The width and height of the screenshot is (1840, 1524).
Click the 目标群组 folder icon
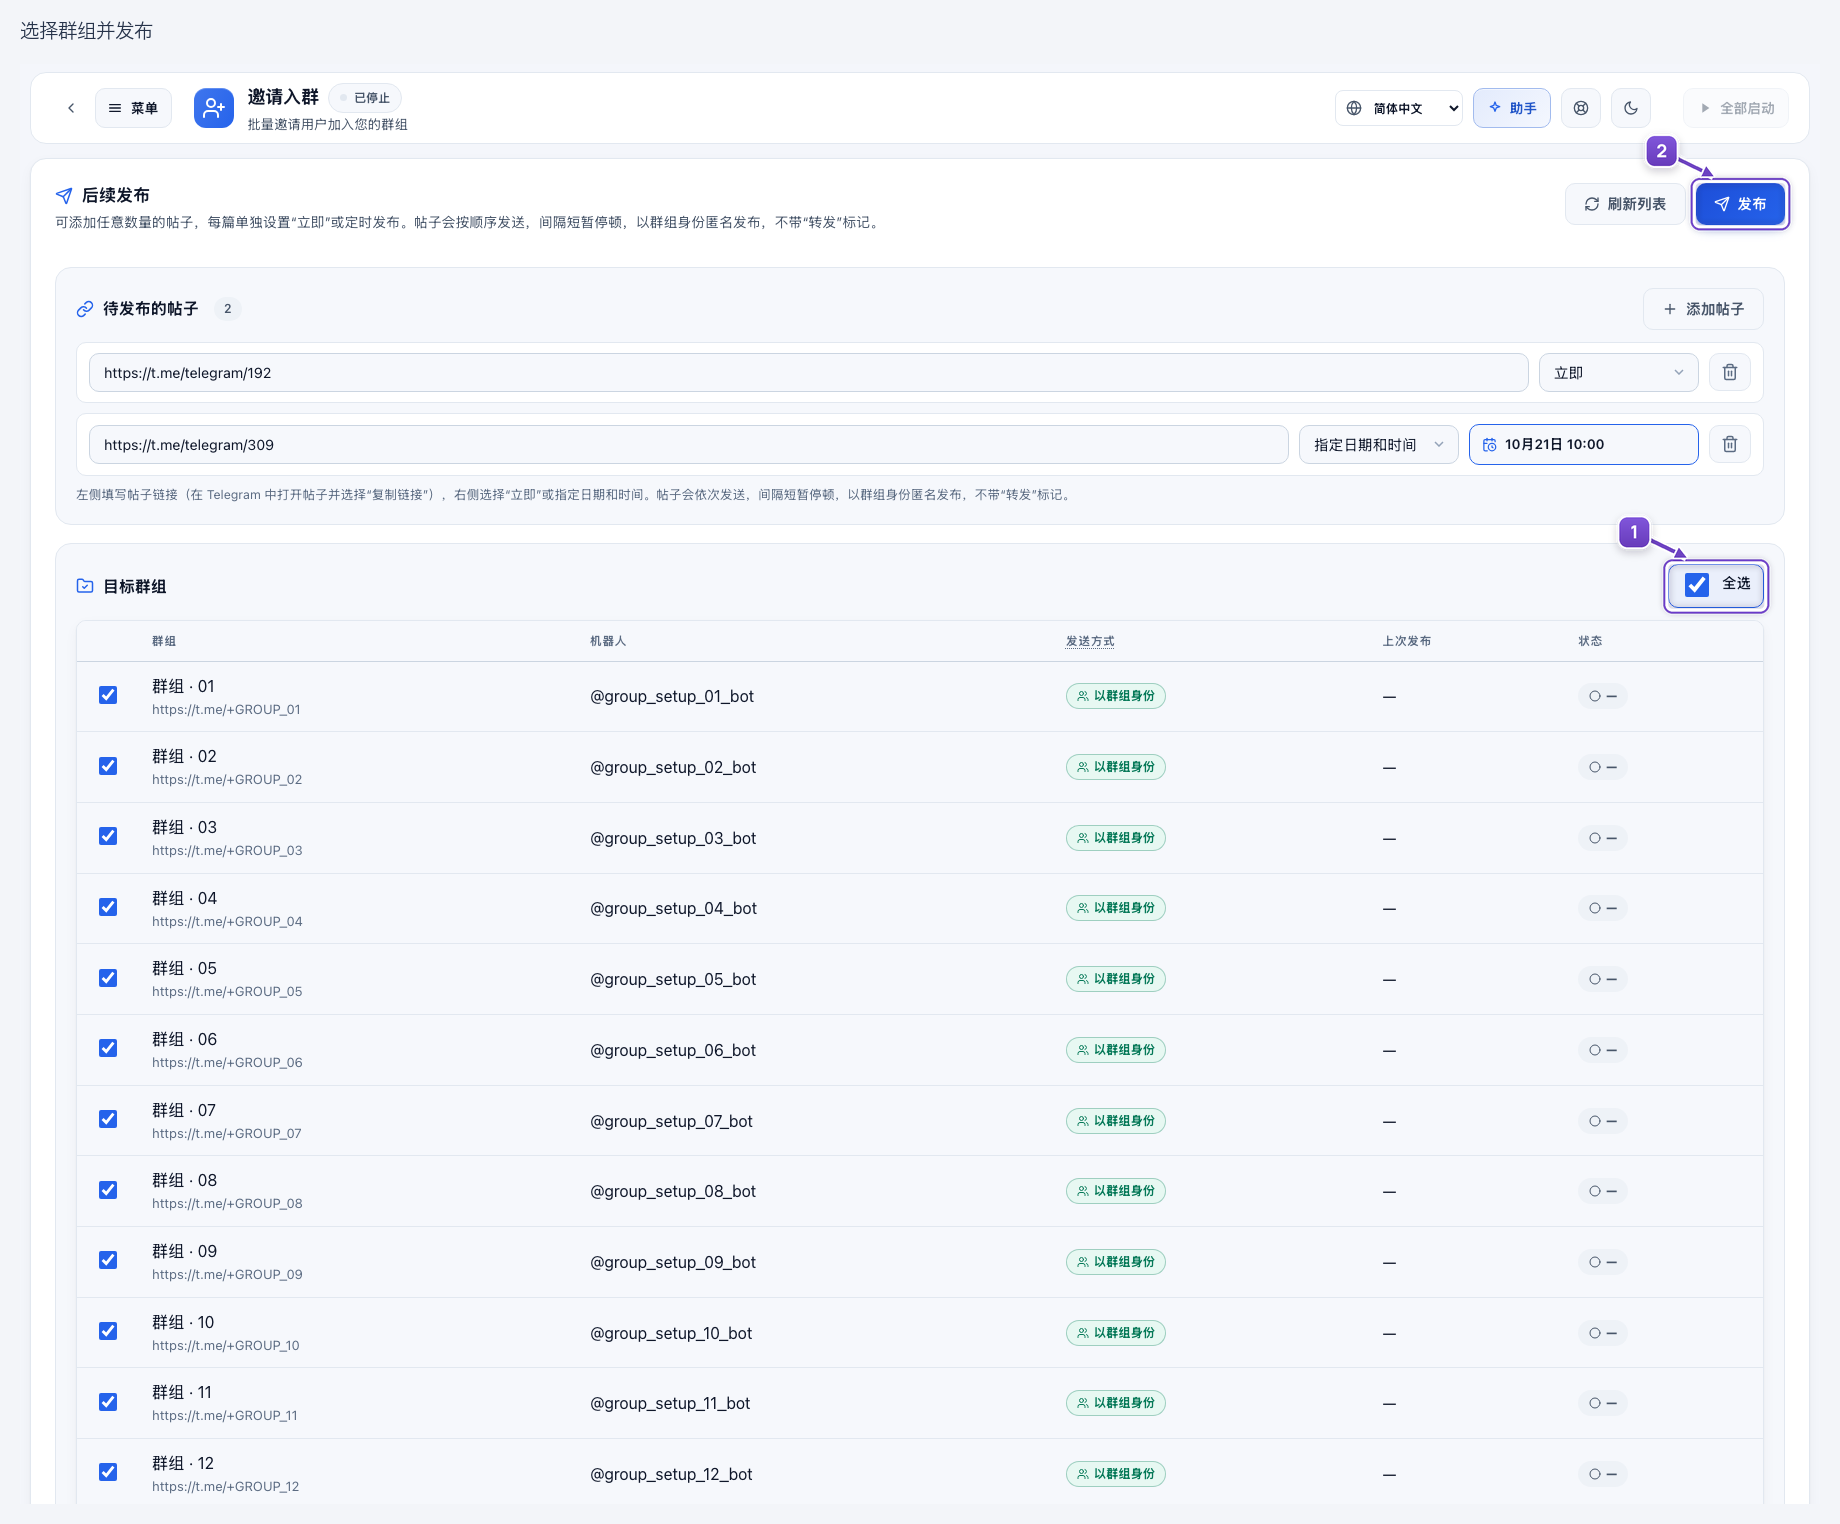85,586
